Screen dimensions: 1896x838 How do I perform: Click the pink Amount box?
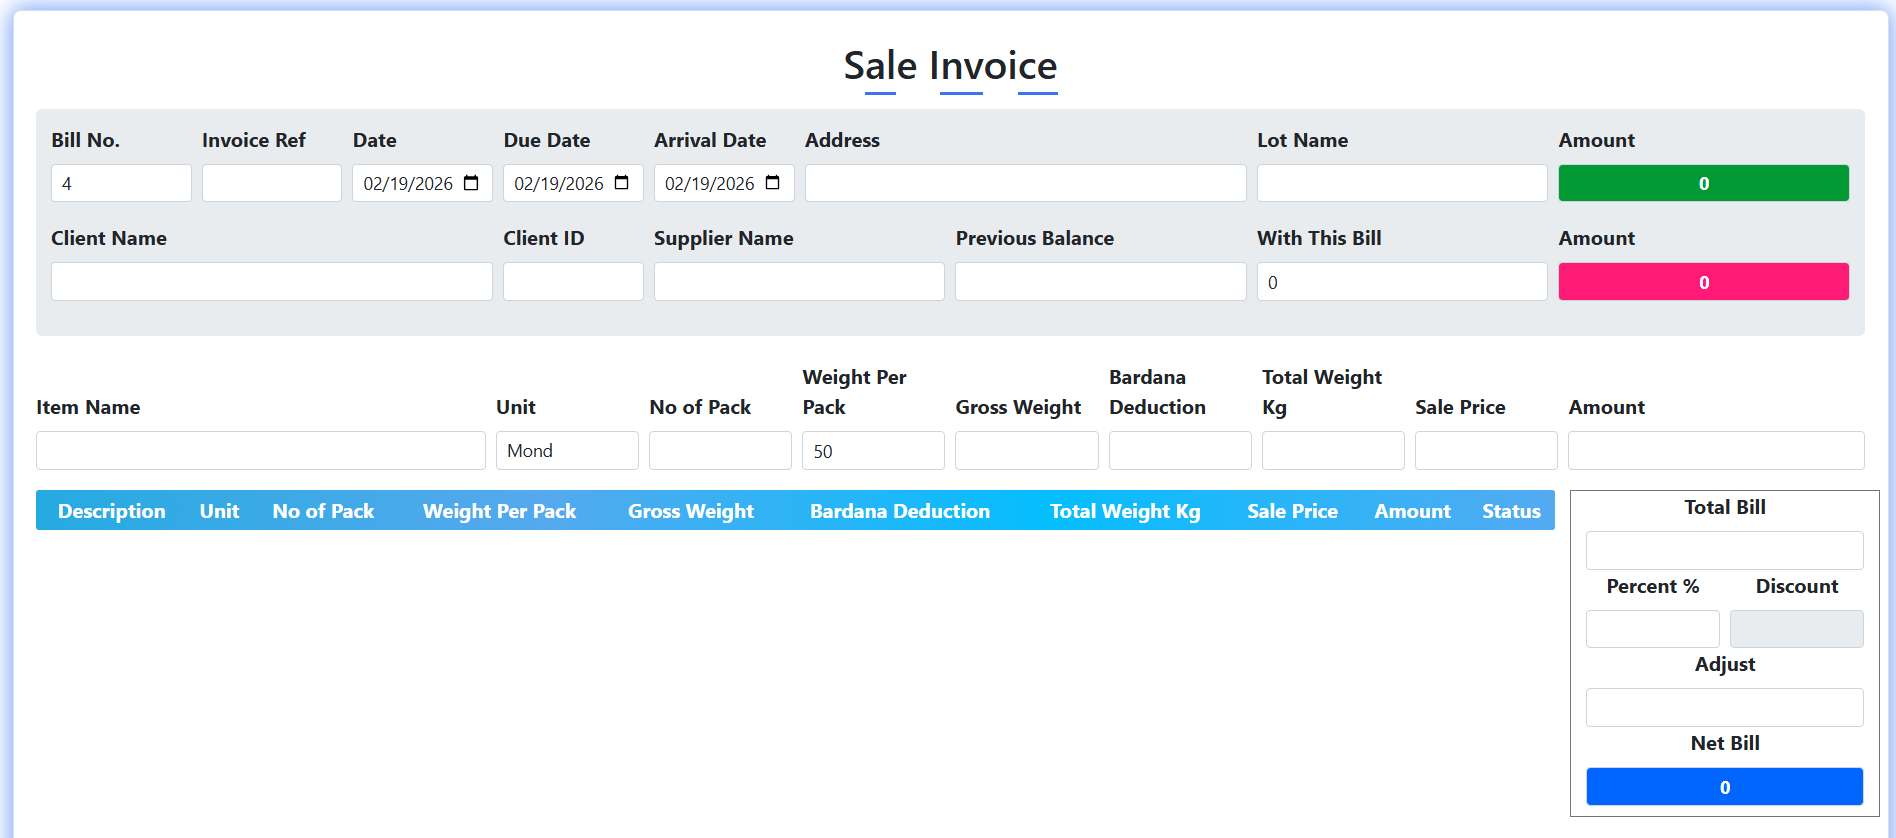coord(1703,282)
